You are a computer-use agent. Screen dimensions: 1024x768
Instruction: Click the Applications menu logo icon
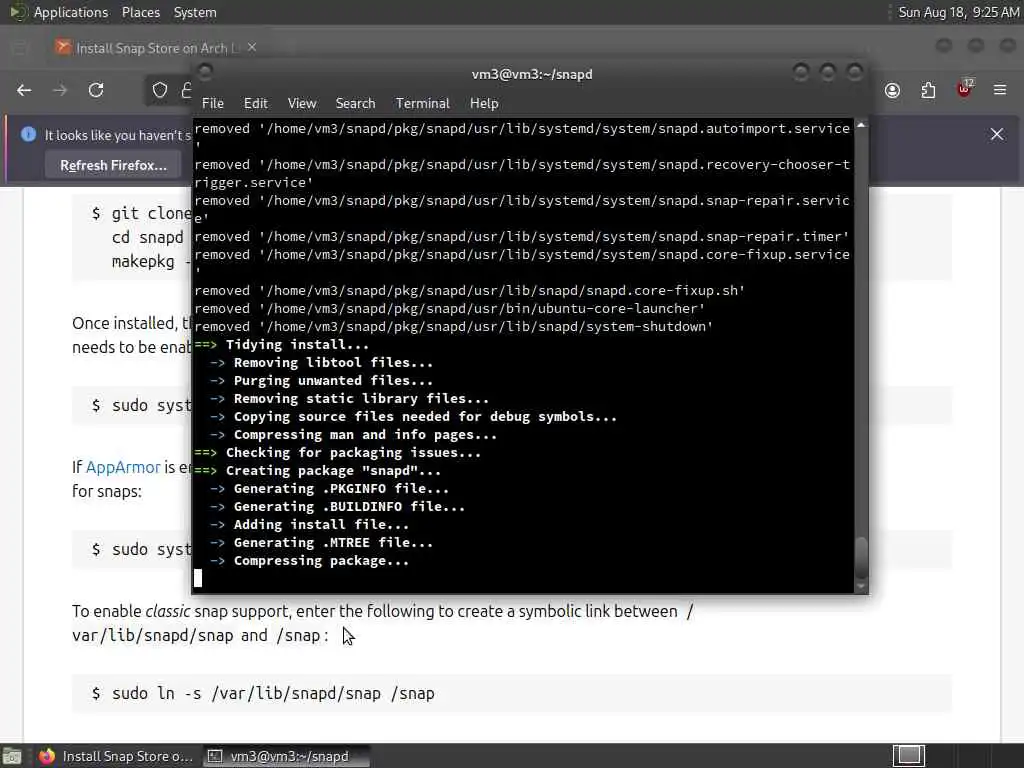[x=18, y=12]
